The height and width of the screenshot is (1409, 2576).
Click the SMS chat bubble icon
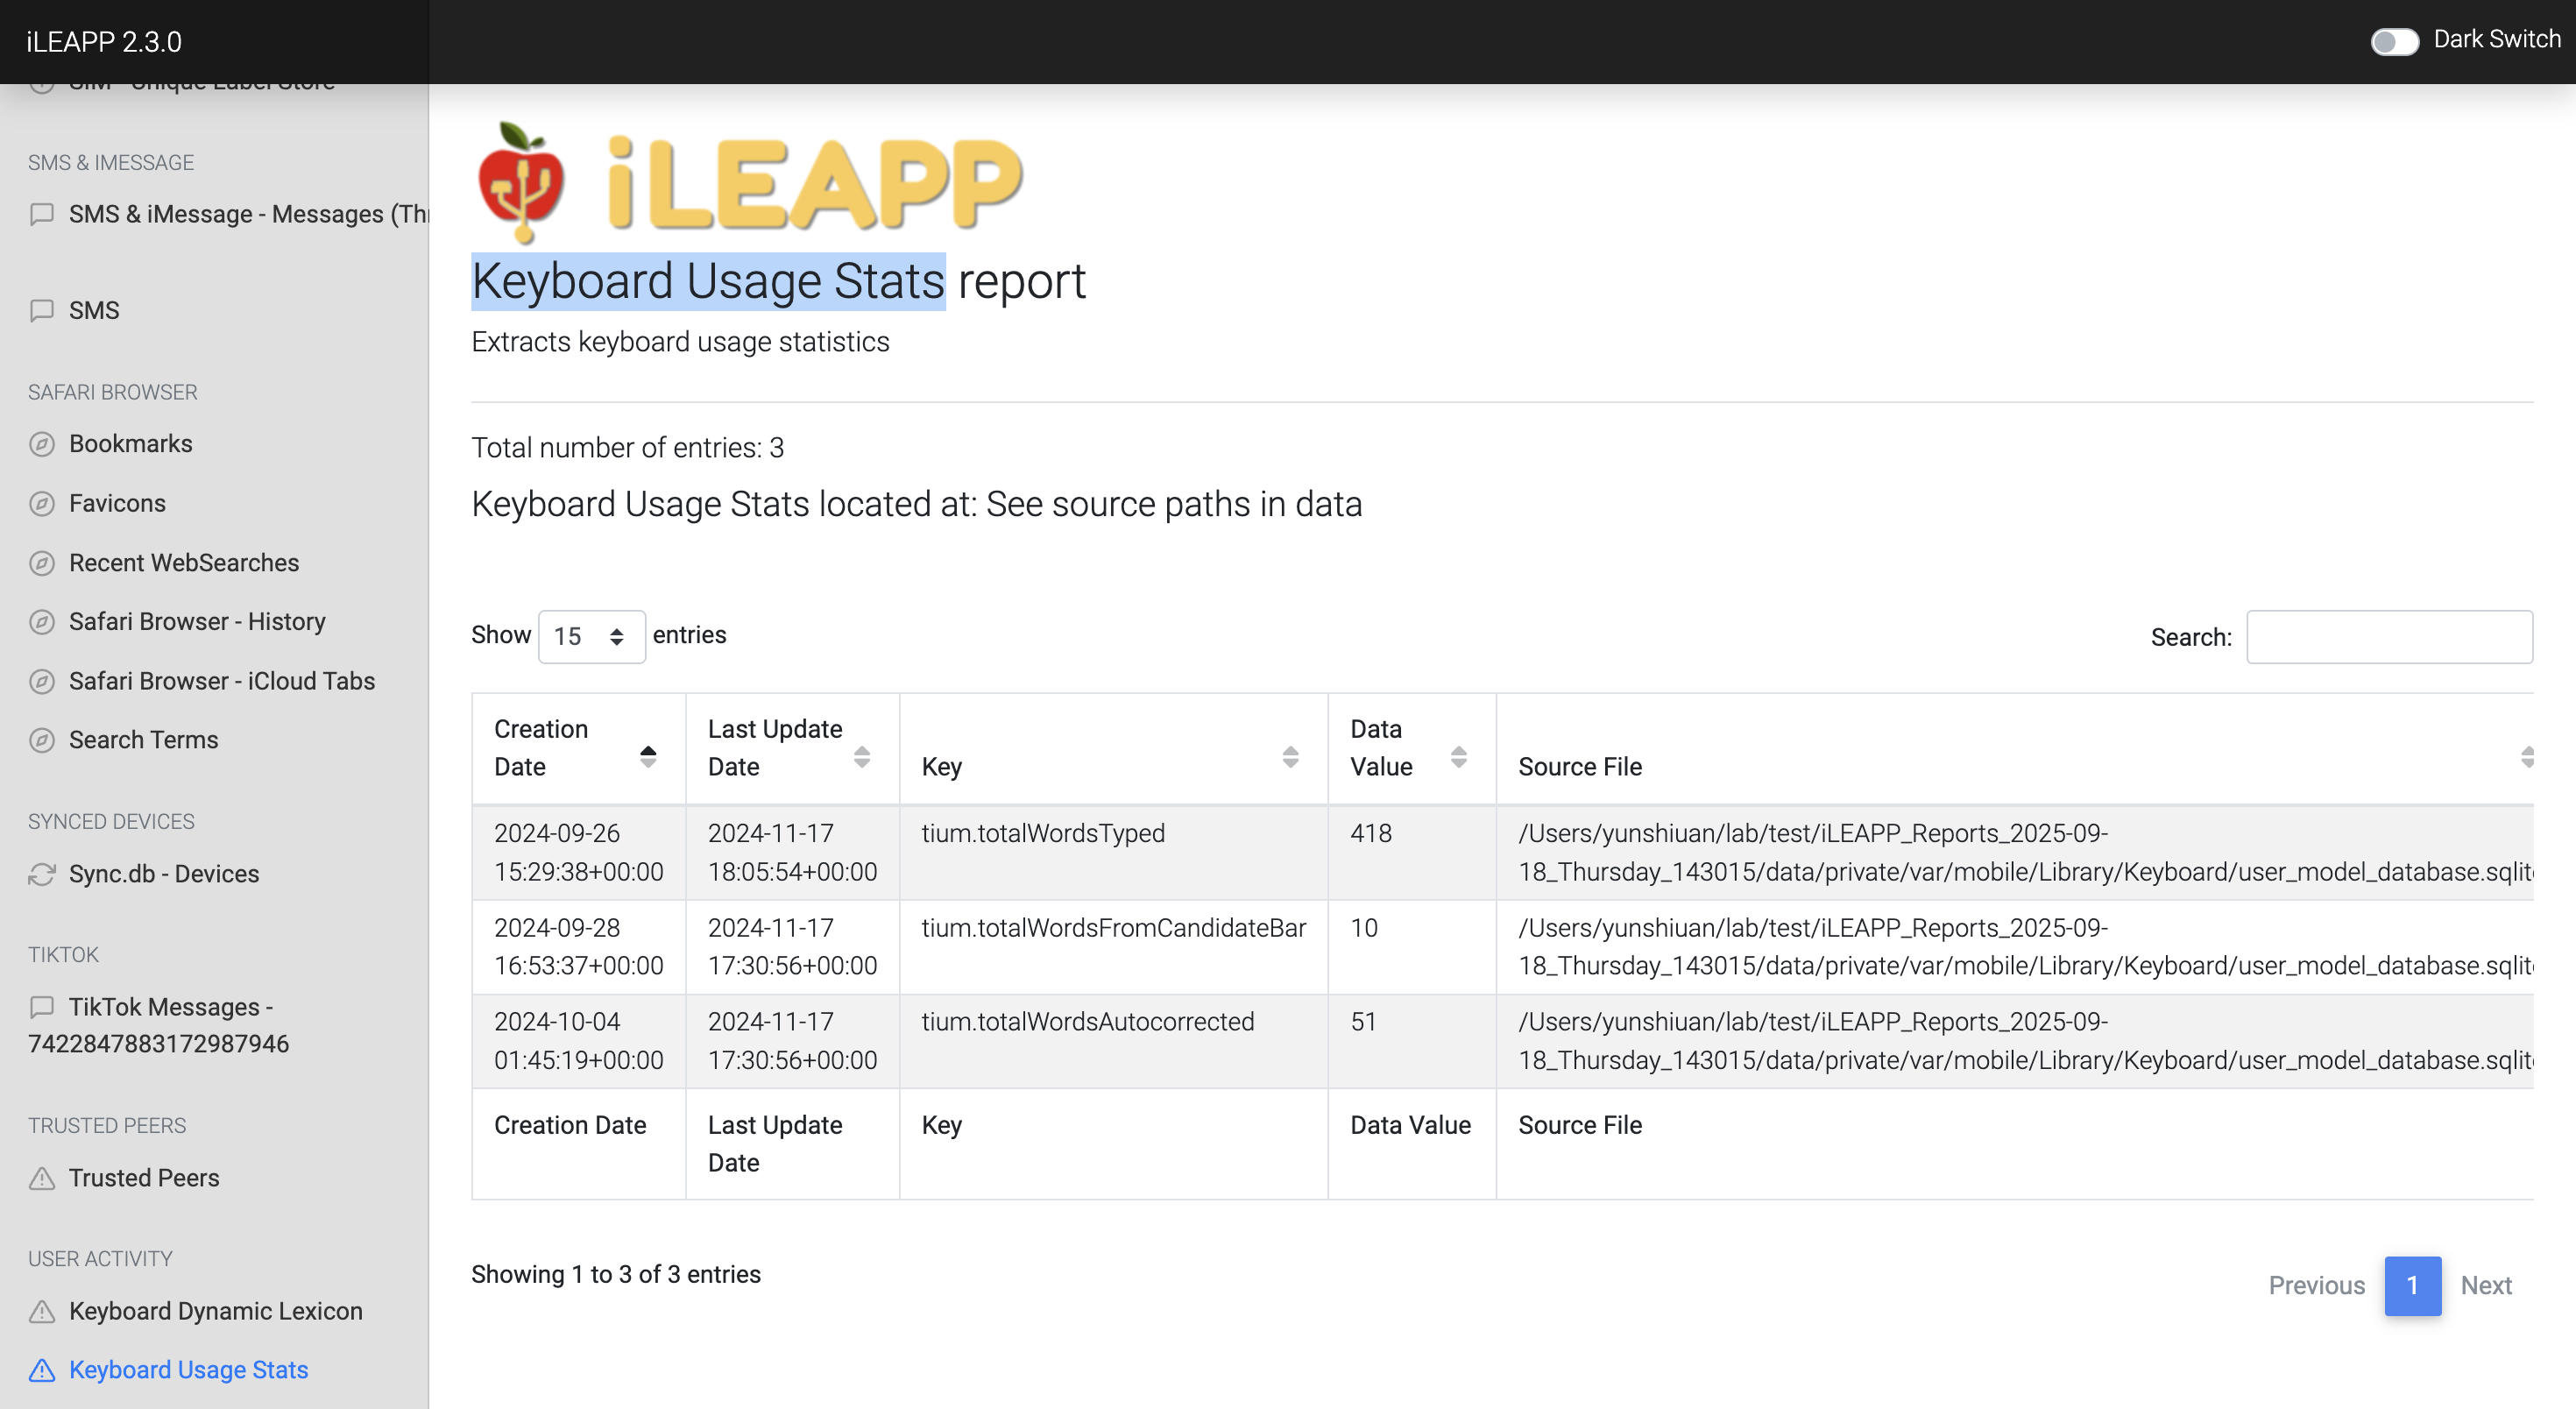(41, 310)
